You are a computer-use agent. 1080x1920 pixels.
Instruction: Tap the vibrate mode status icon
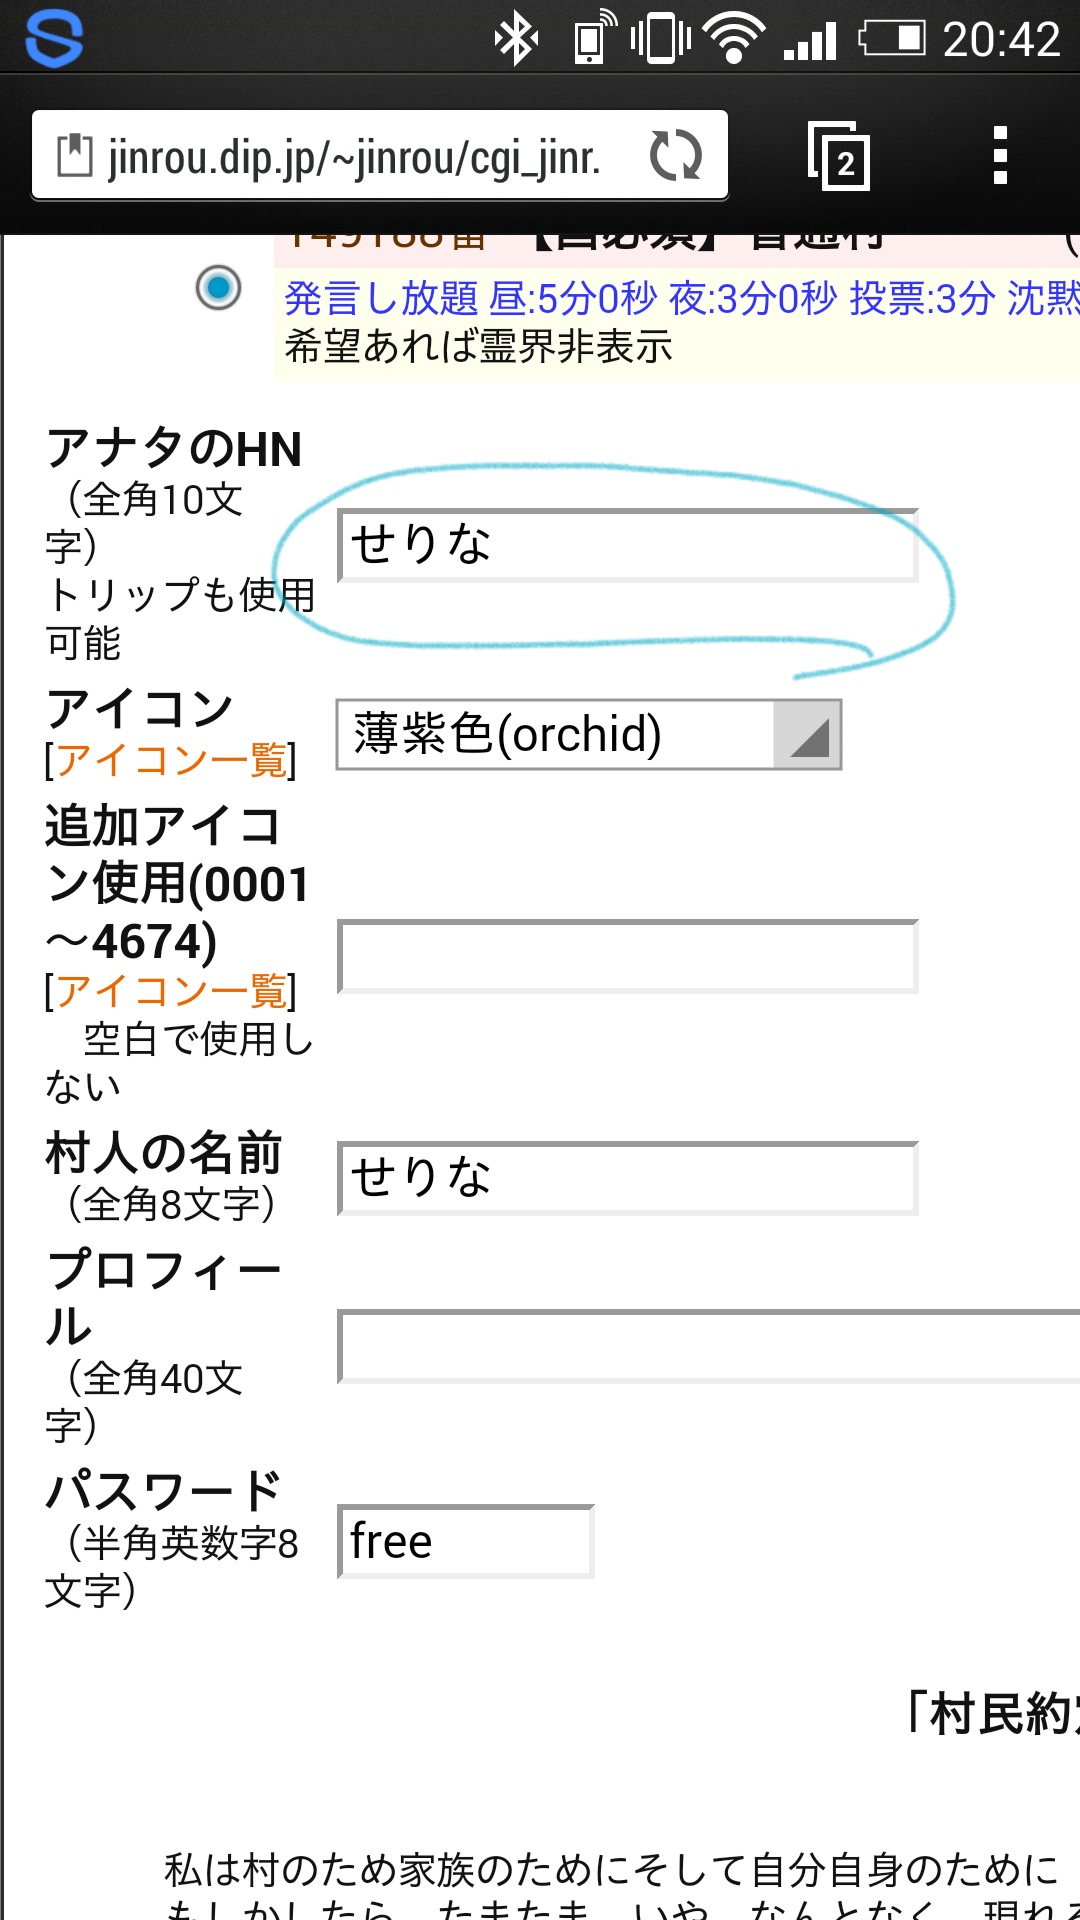[660, 40]
